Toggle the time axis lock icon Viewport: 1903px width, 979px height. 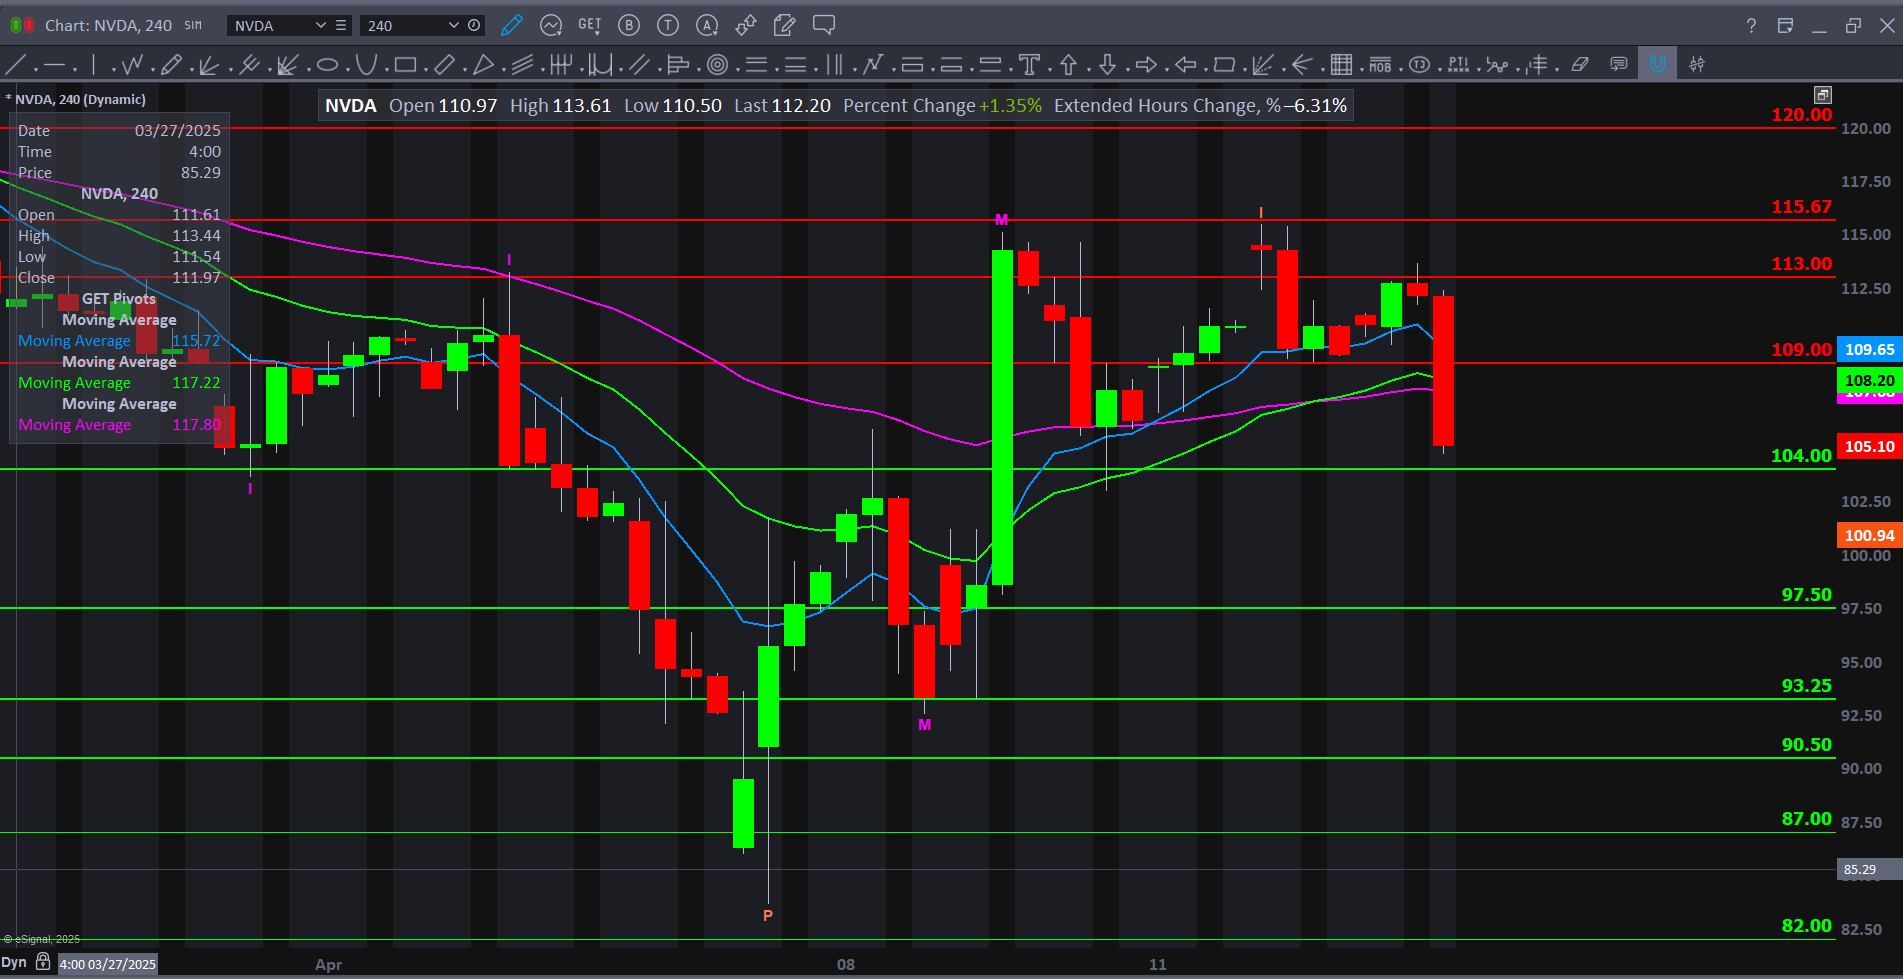[x=43, y=962]
